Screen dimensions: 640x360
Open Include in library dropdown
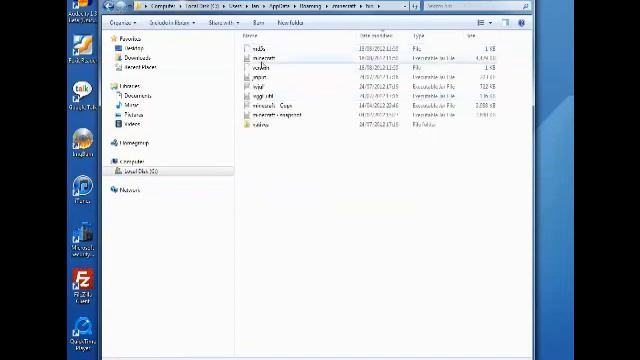pyautogui.click(x=172, y=23)
